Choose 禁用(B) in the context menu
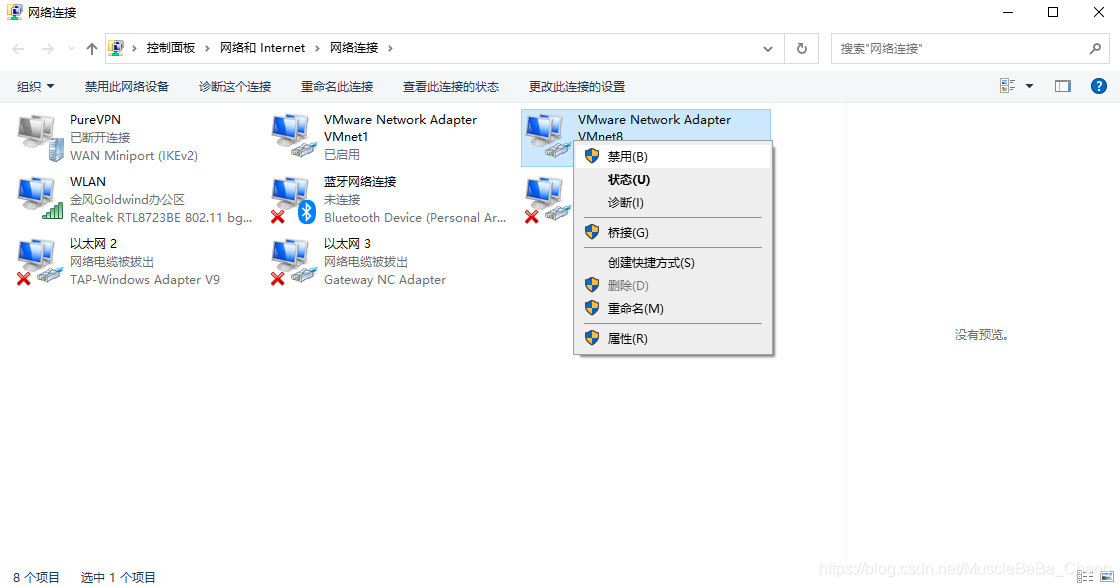Screen dimensions: 1120x587 click(673, 156)
